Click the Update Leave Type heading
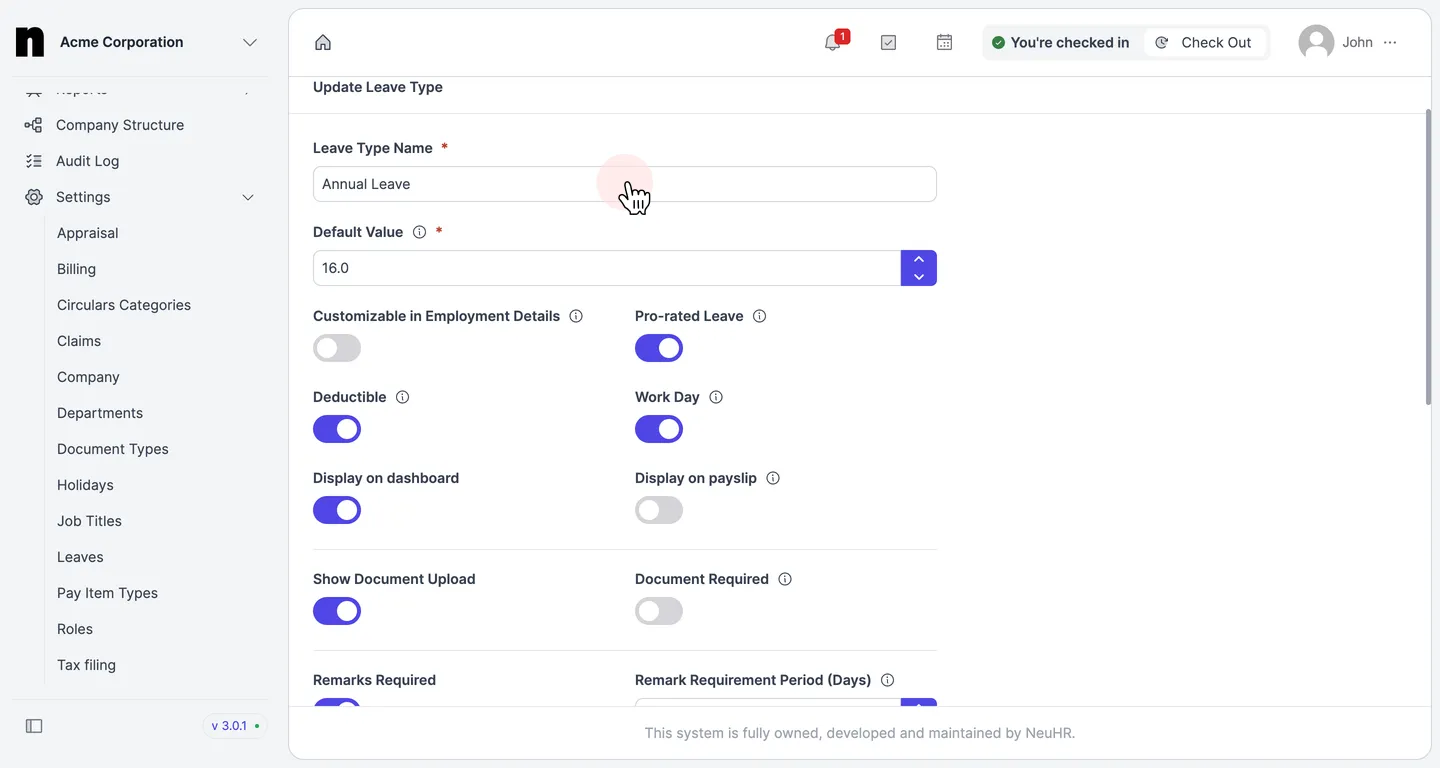This screenshot has height=768, width=1440. [378, 87]
